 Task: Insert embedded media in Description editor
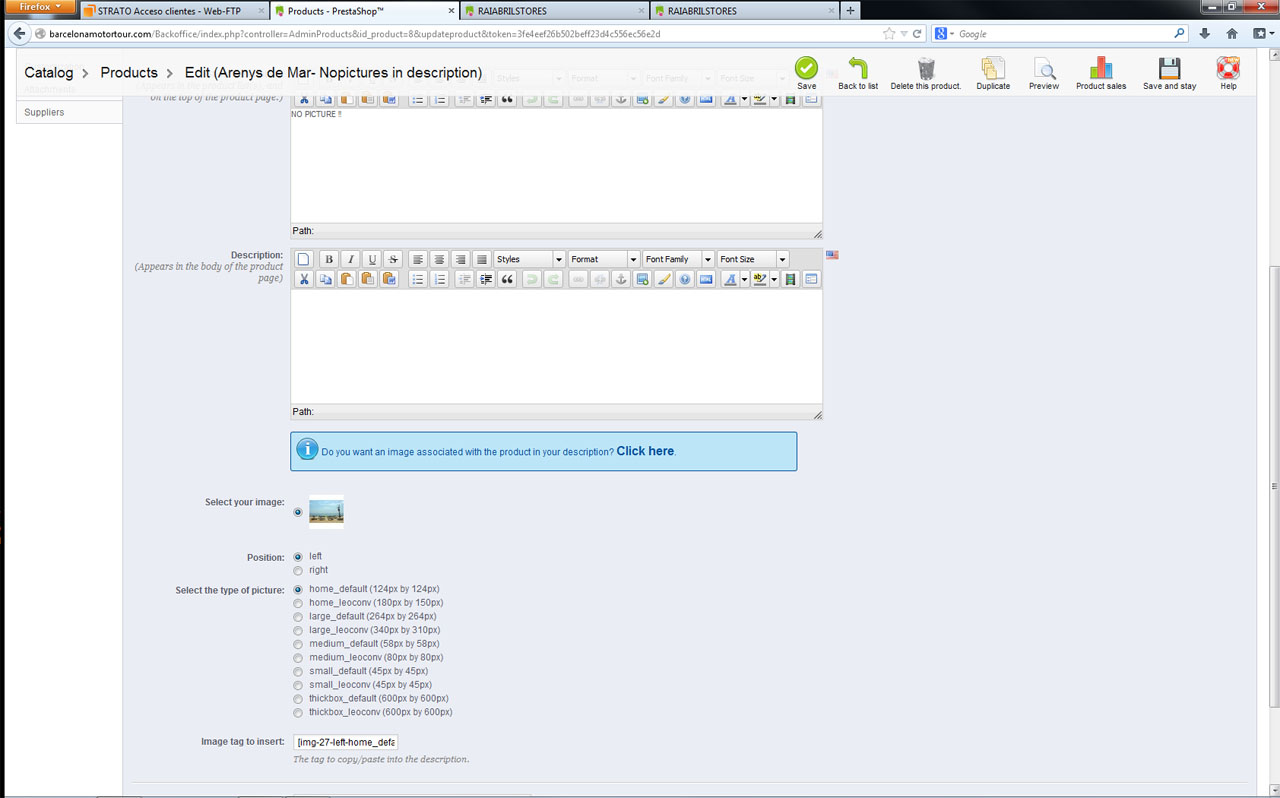click(x=789, y=279)
